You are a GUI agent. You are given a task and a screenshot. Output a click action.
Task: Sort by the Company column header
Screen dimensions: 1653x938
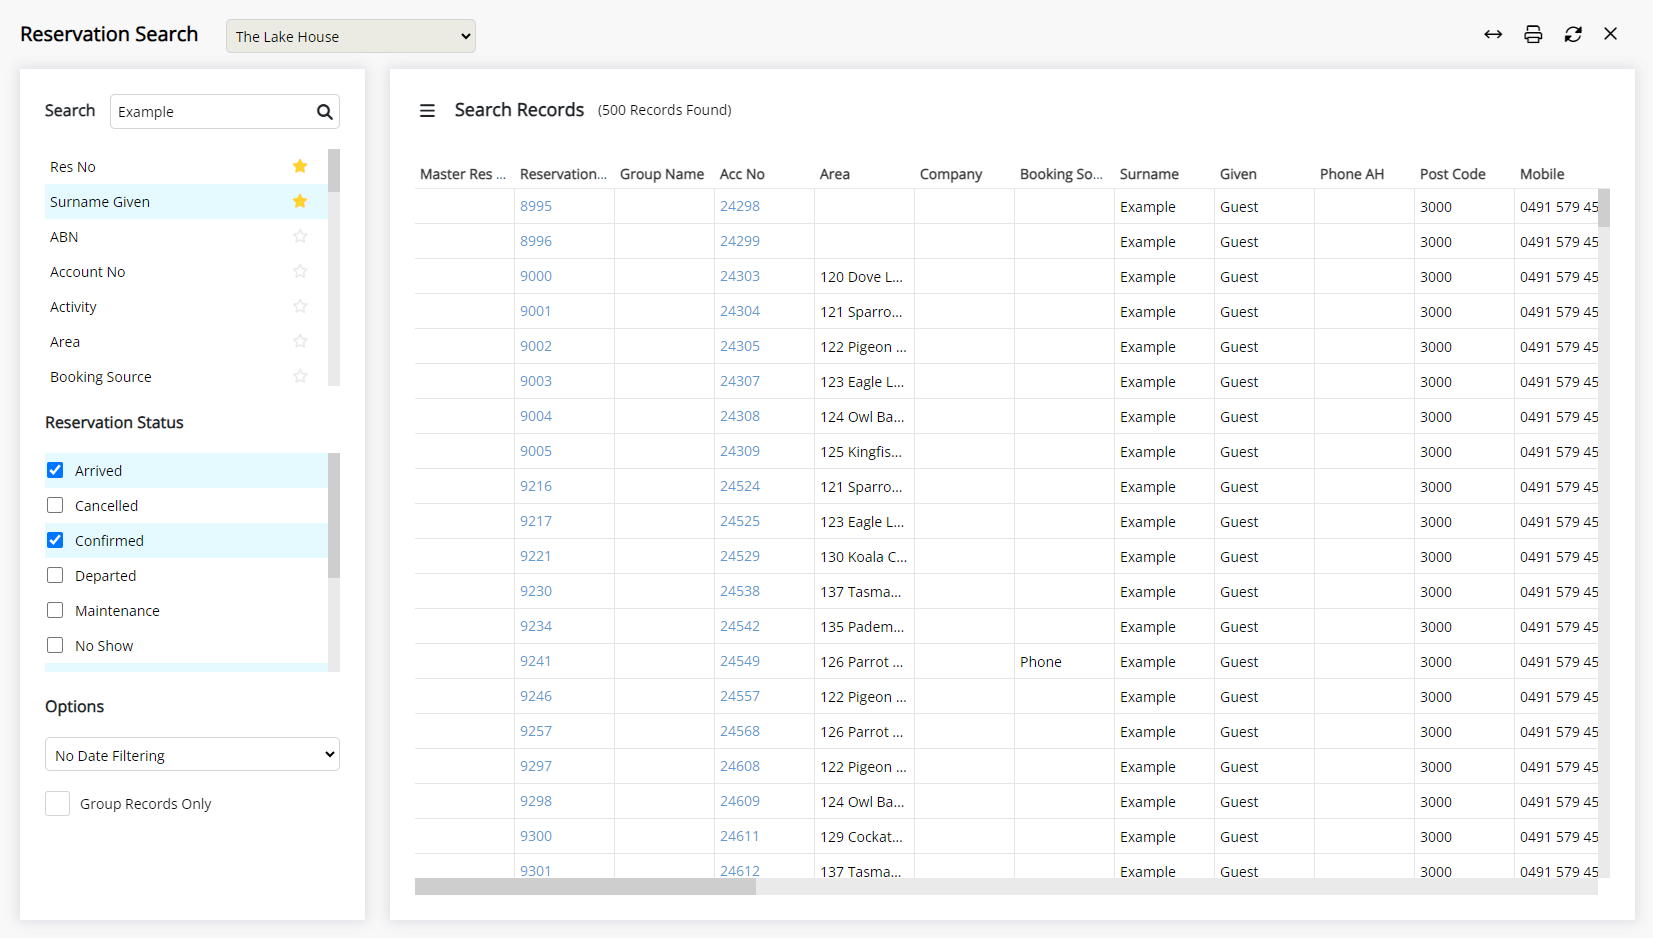tap(951, 174)
